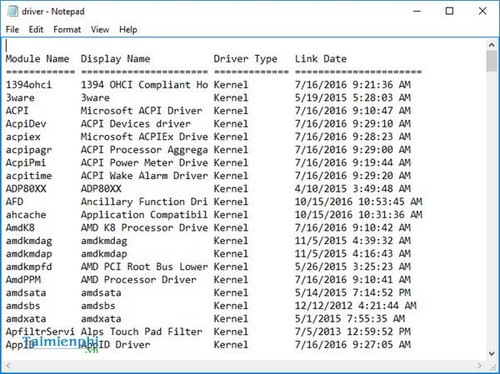Click the module name AcpiPmi

(26, 163)
